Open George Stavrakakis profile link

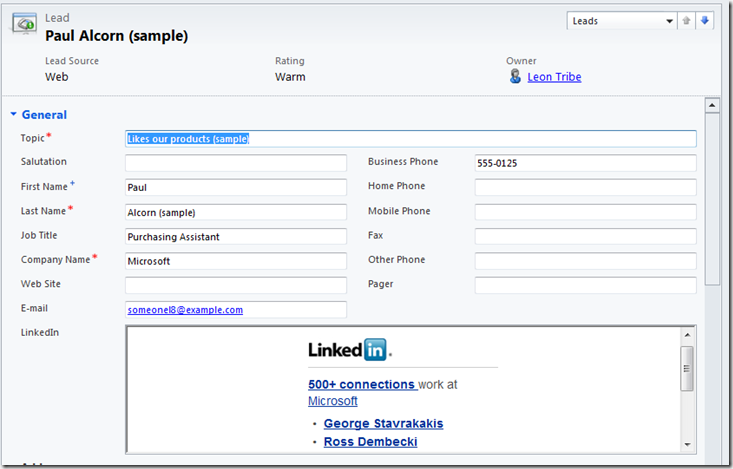(x=383, y=423)
